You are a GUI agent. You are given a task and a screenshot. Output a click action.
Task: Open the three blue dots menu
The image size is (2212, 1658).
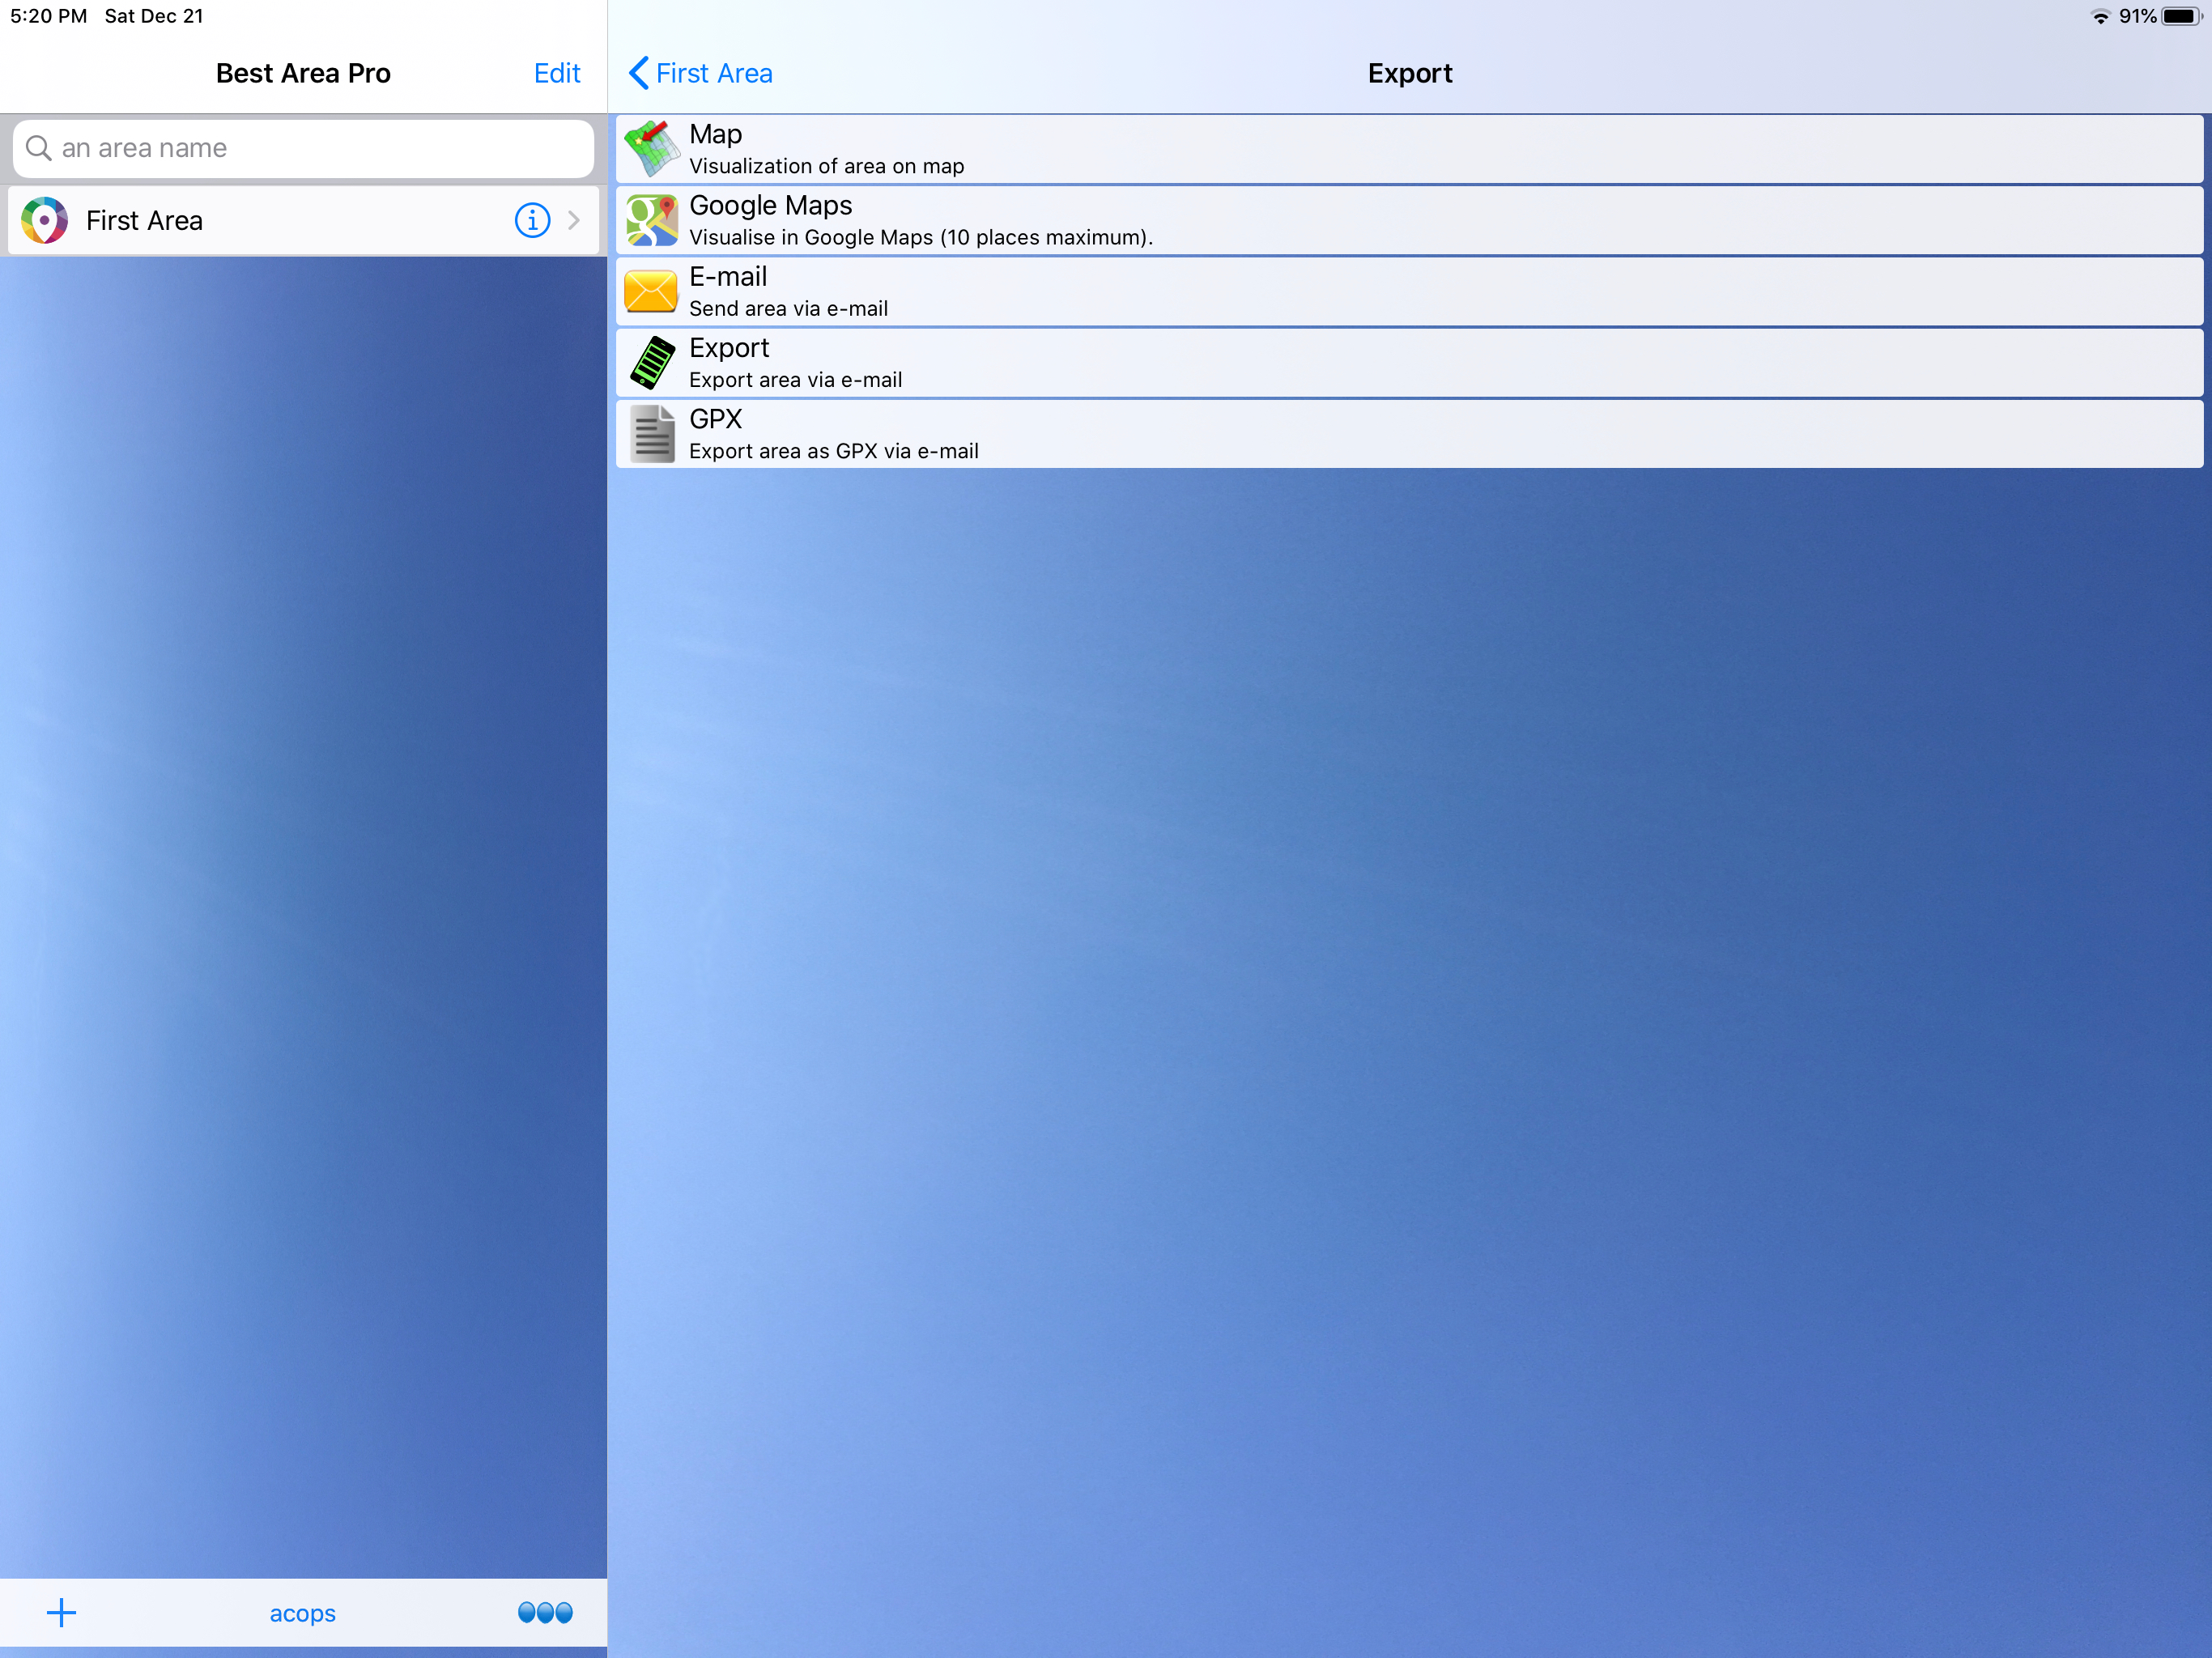click(x=545, y=1612)
